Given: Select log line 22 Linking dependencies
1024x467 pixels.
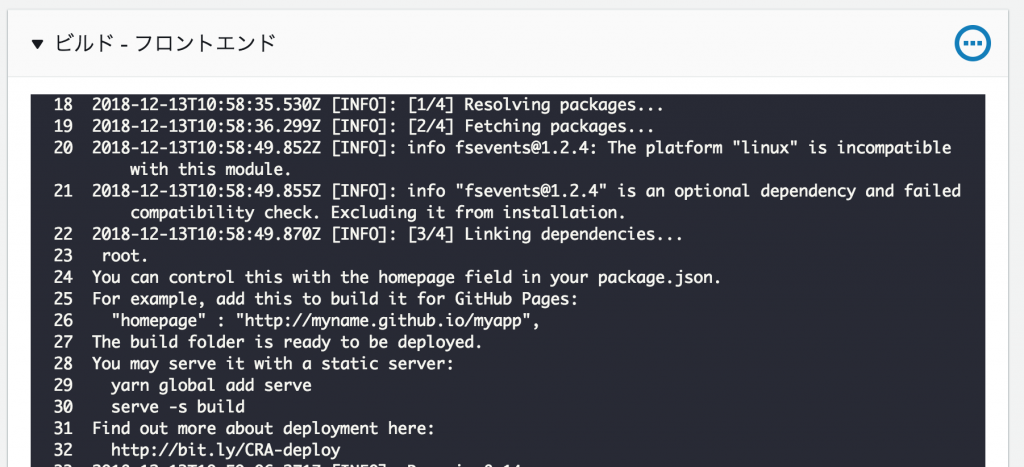Looking at the screenshot, I should point(387,234).
